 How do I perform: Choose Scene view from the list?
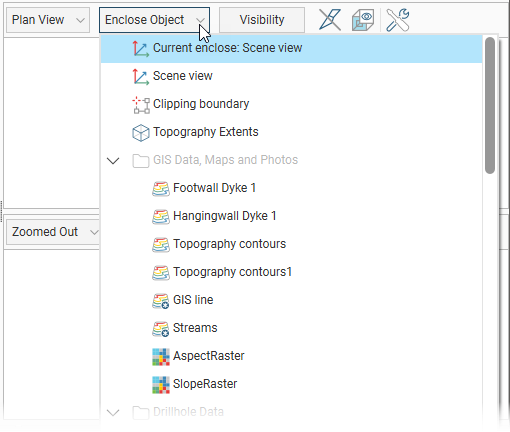(x=291, y=76)
